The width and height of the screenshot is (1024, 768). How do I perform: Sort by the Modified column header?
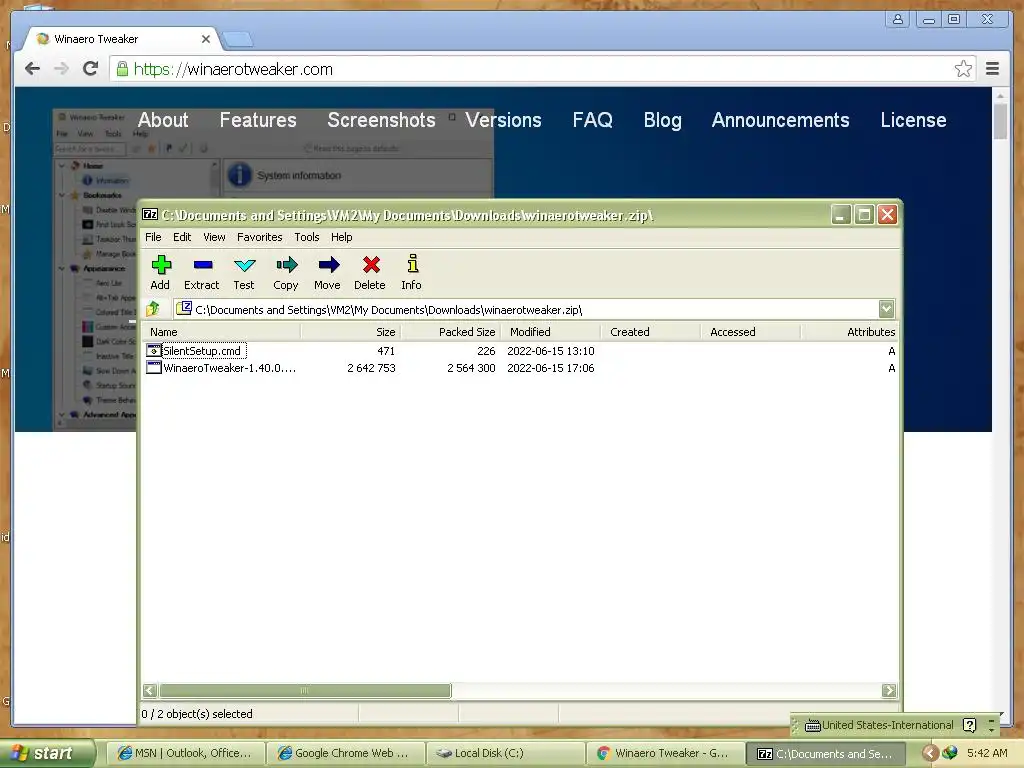[x=551, y=332]
